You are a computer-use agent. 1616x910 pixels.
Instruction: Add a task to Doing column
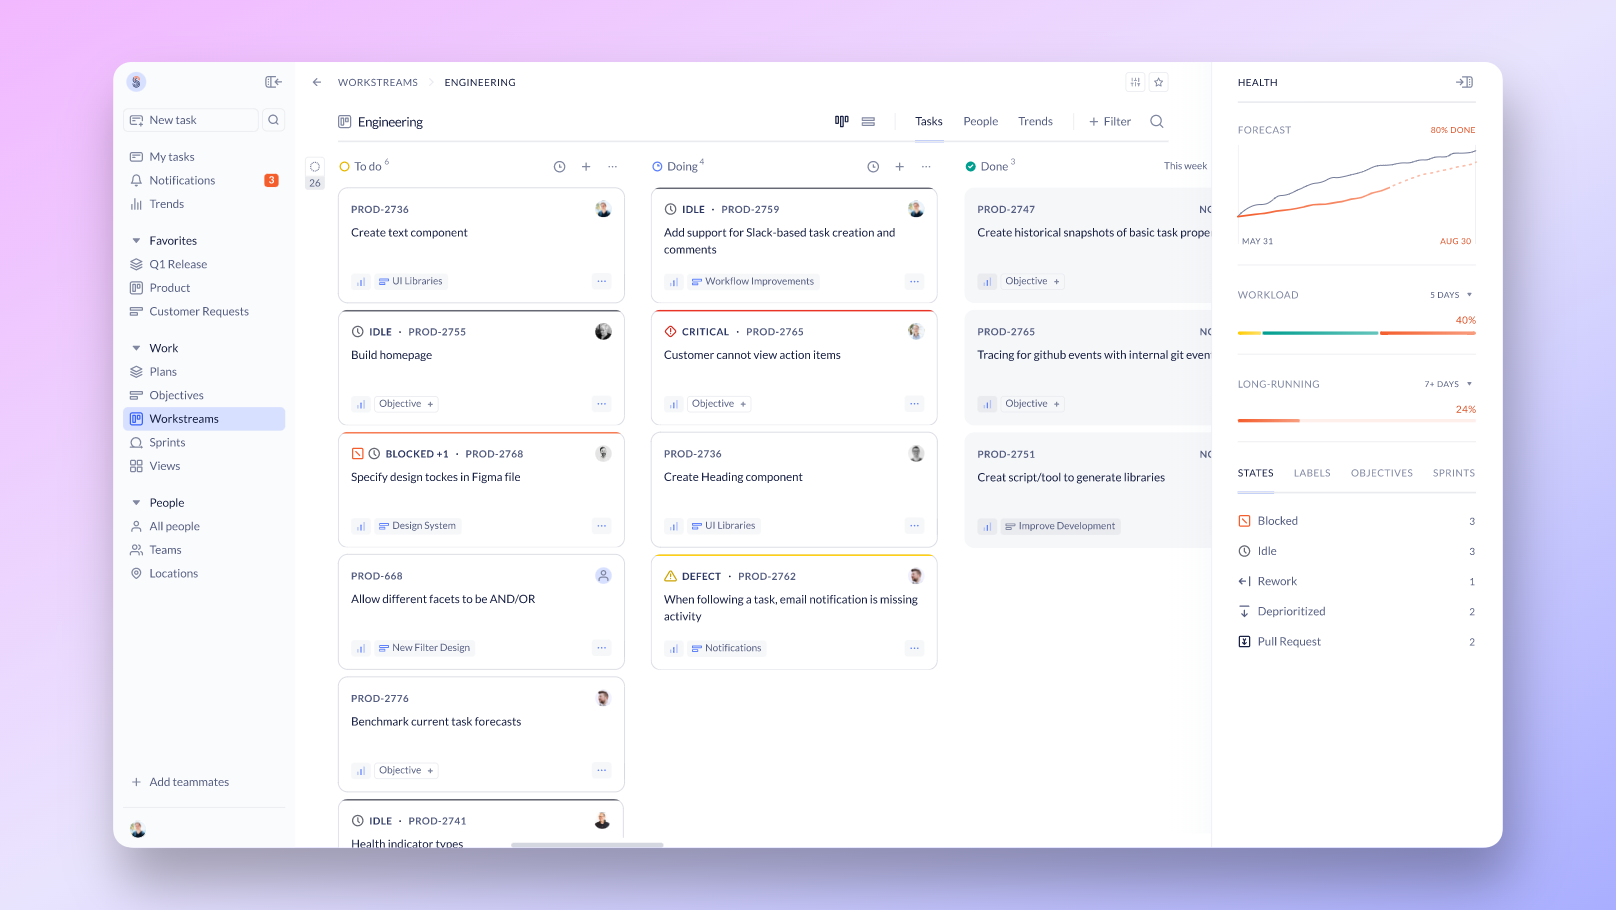(900, 167)
